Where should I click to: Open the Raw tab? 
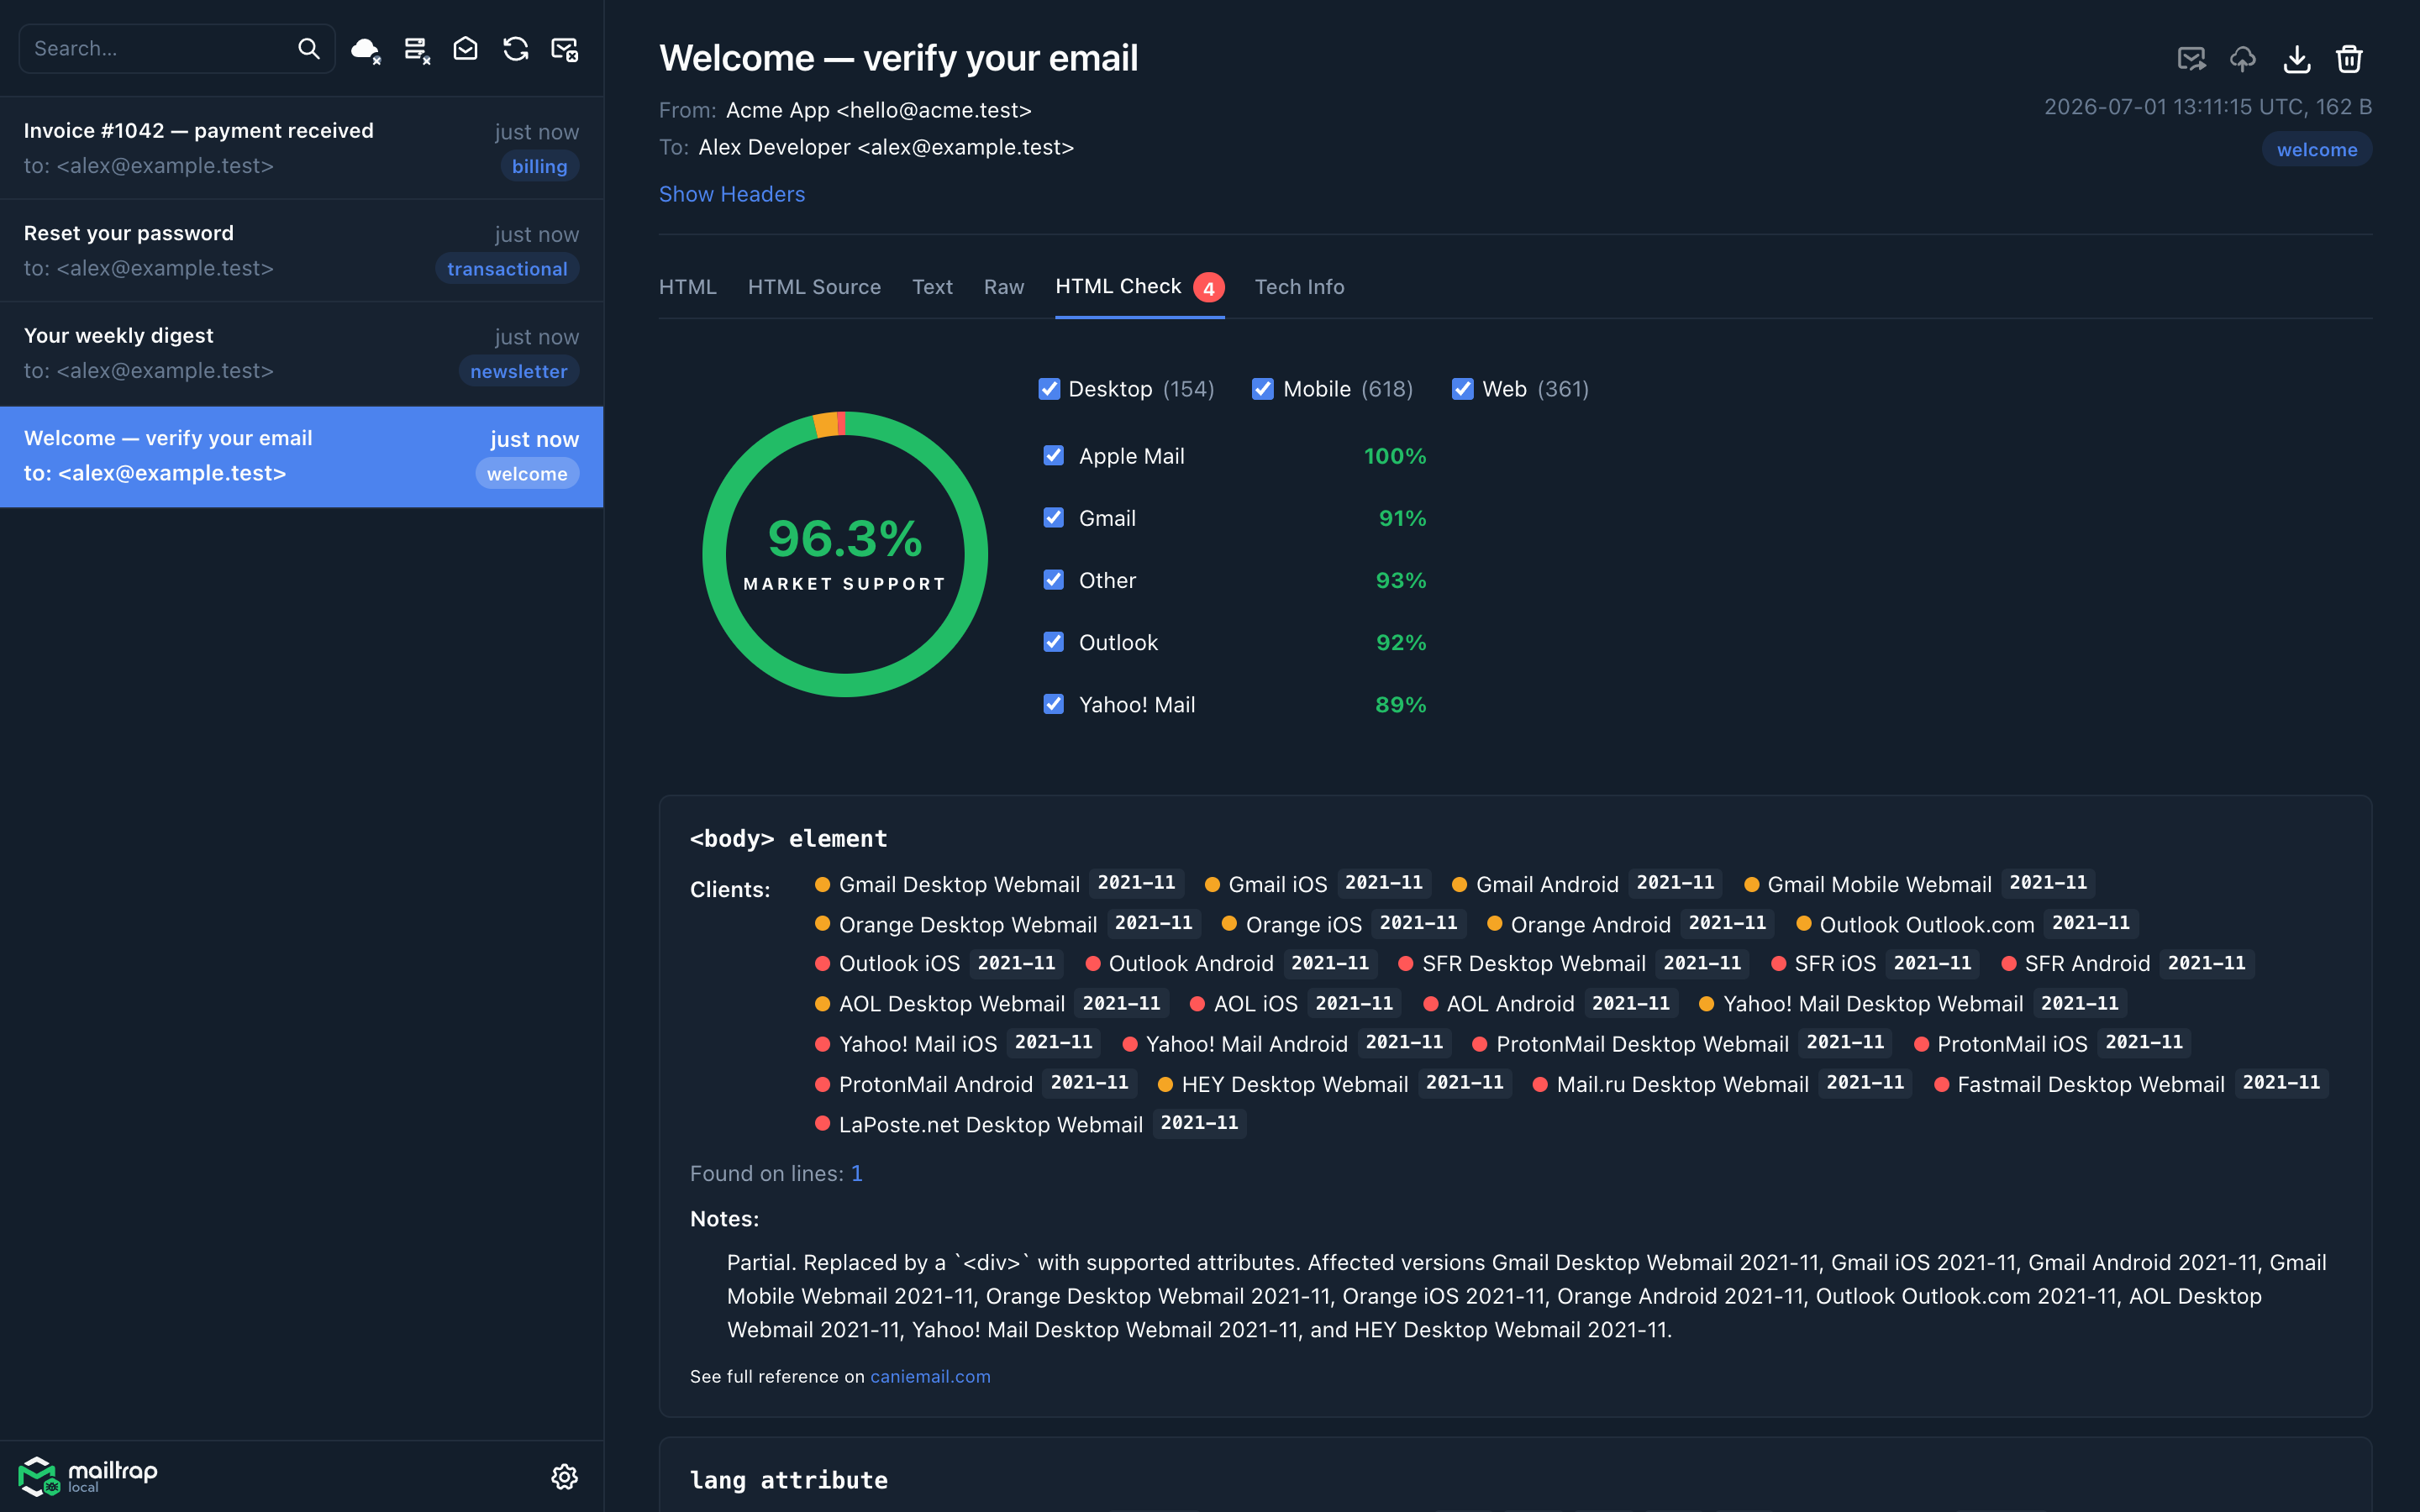1004,287
